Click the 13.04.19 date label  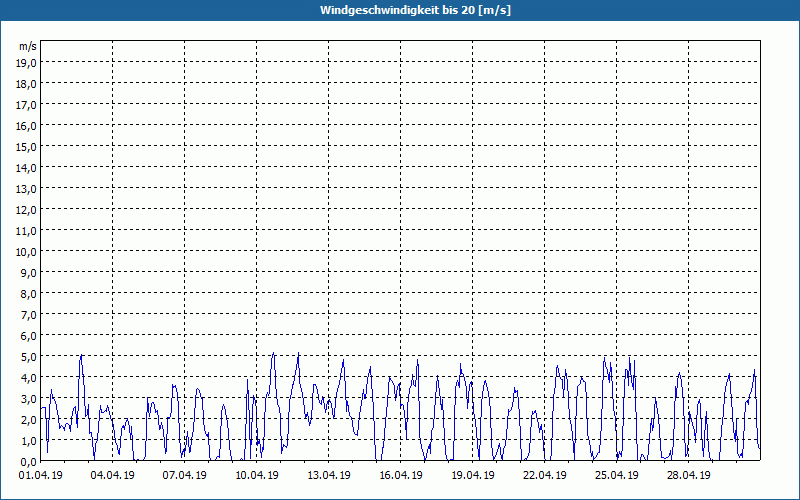[x=329, y=476]
